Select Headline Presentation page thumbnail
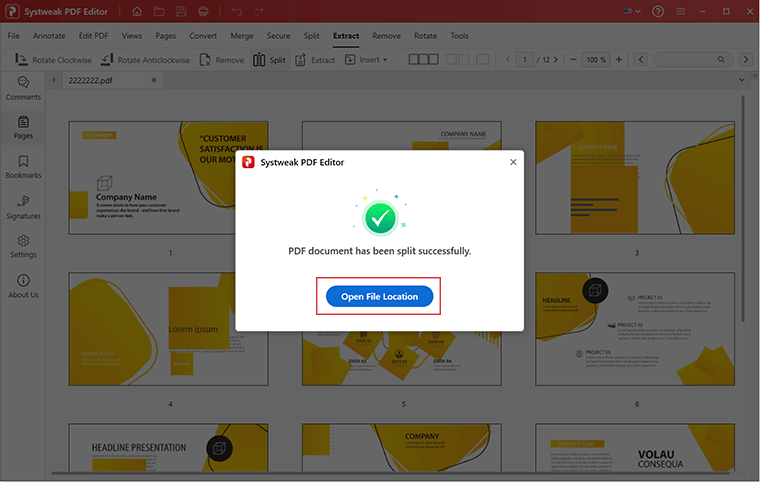Screen dimensions: 760x482 [x=168, y=447]
